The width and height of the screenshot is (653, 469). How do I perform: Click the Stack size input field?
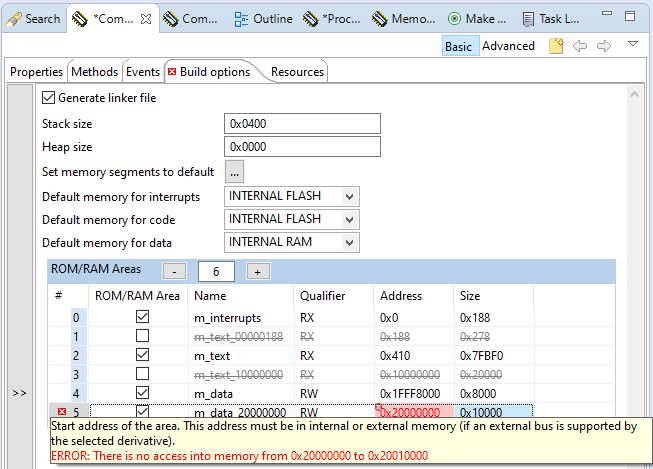click(302, 124)
